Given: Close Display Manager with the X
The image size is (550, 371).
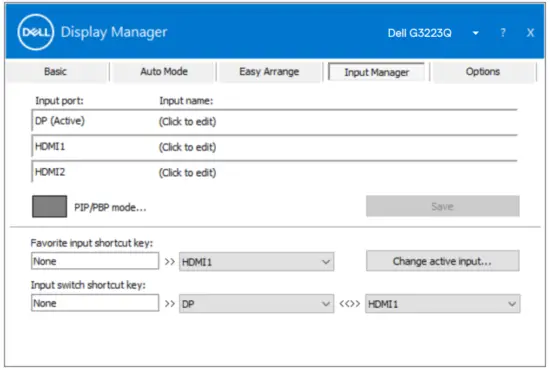Looking at the screenshot, I should (x=530, y=33).
